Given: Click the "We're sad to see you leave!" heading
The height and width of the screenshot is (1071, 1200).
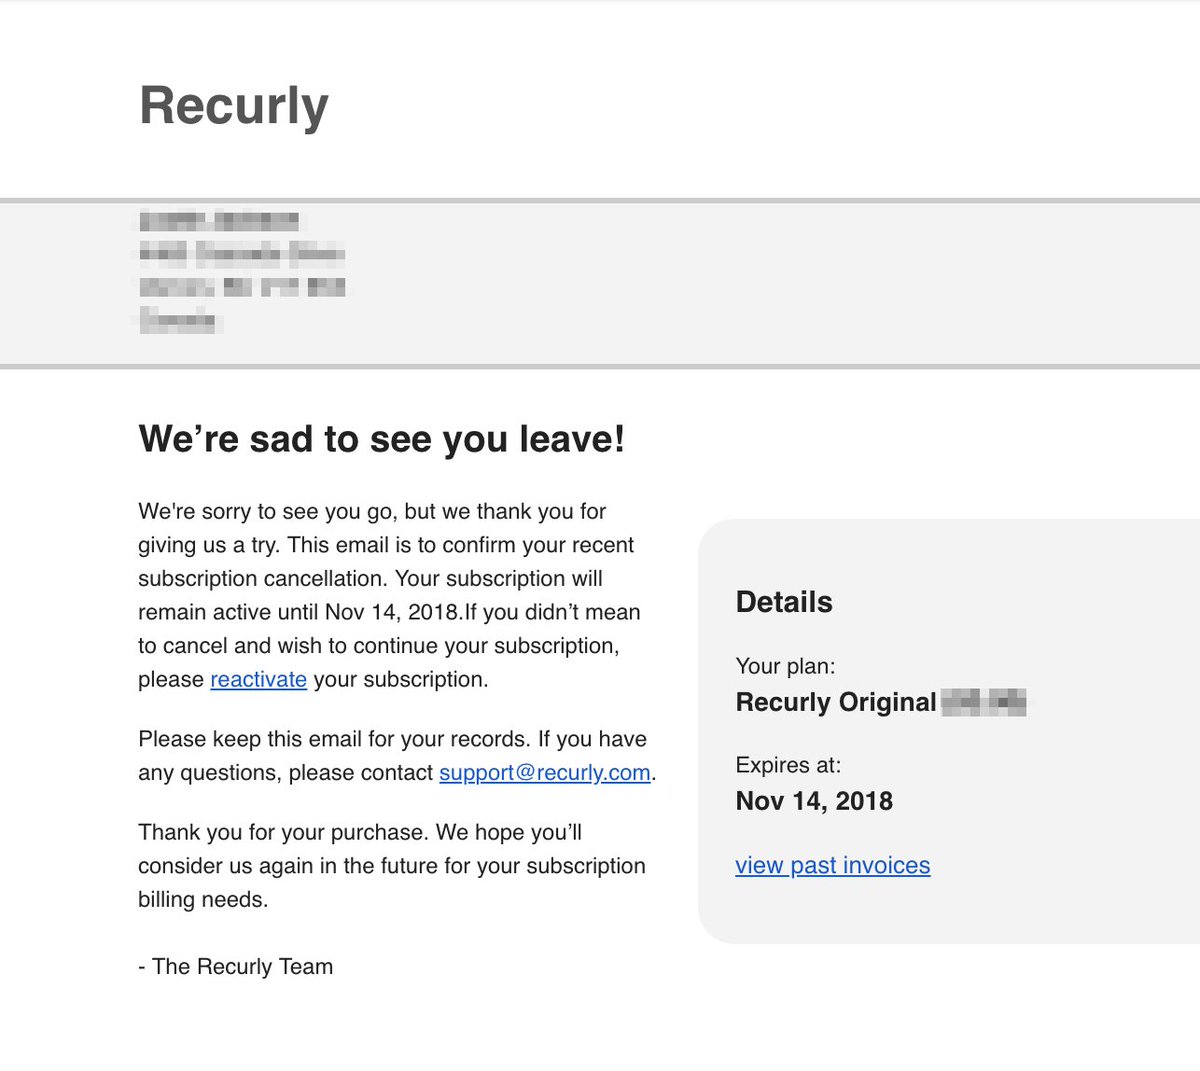Looking at the screenshot, I should click(x=381, y=440).
